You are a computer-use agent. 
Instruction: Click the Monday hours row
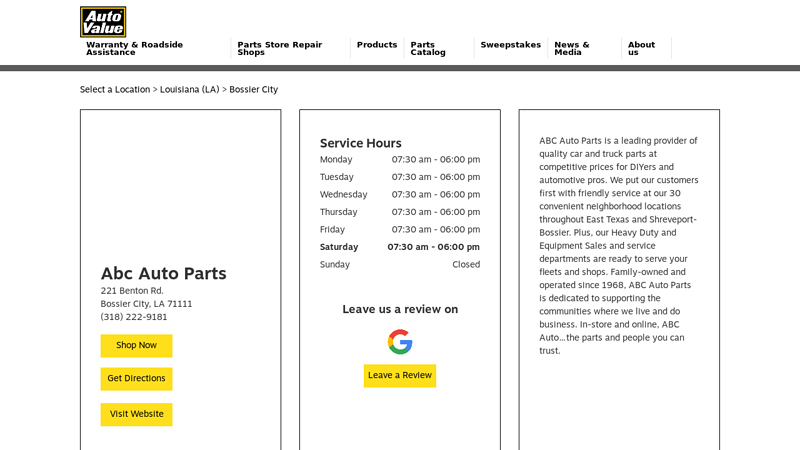pos(400,160)
